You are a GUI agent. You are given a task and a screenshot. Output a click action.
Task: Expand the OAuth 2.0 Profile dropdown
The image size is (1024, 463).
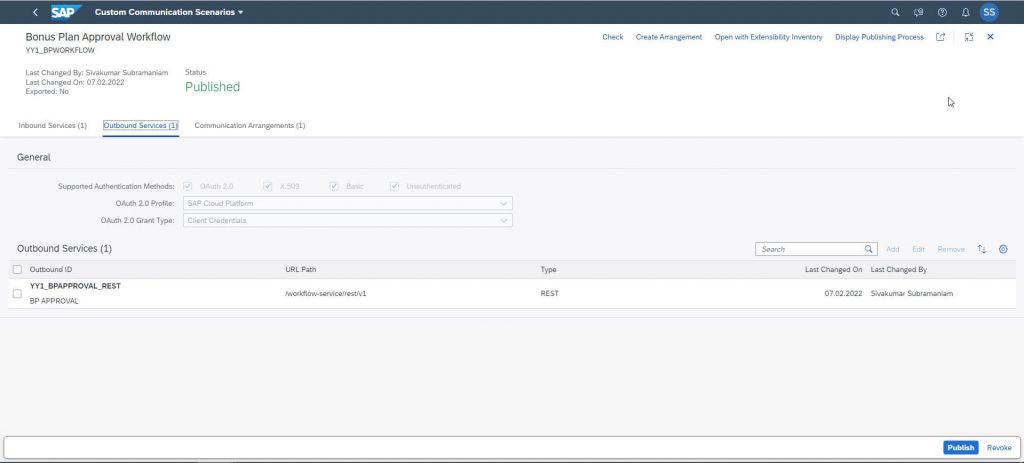[347, 203]
